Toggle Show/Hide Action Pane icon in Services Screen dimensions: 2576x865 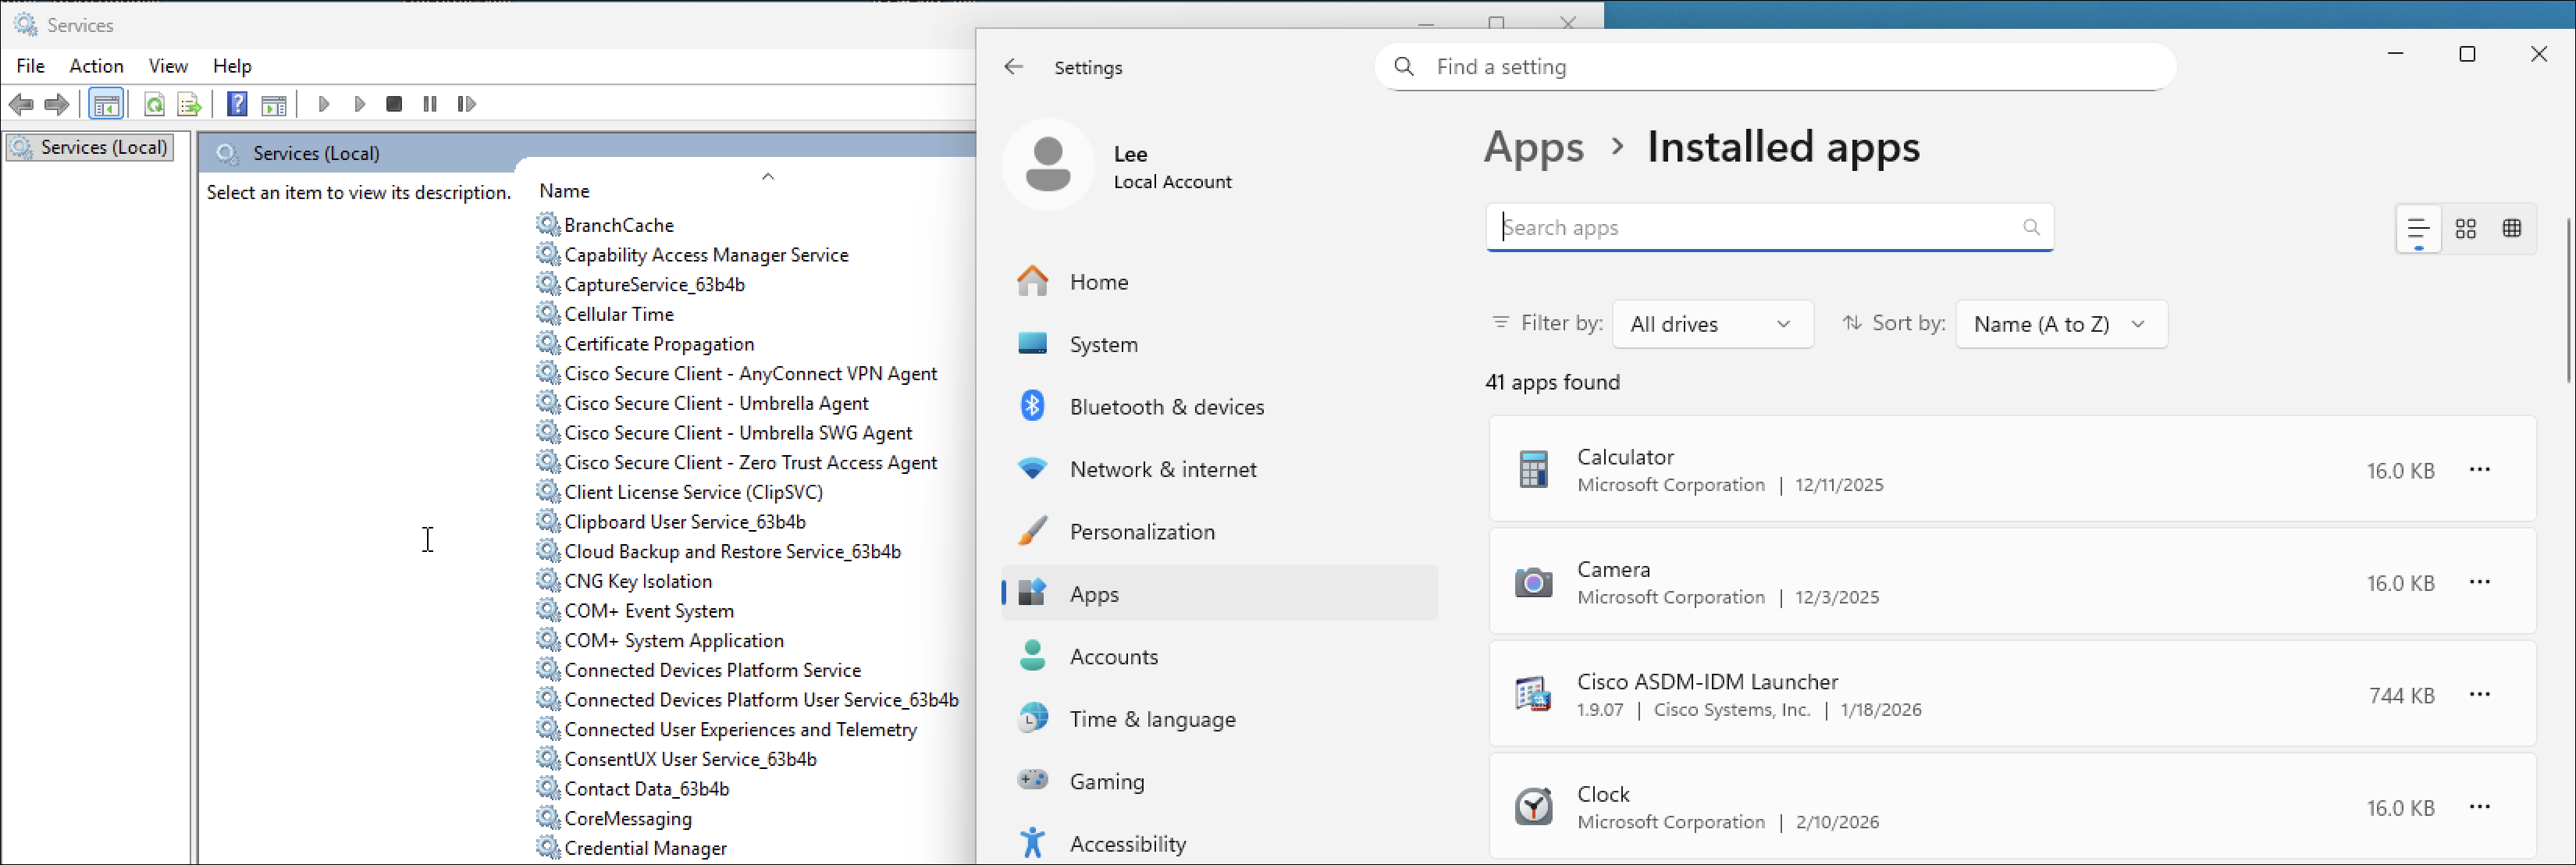(x=273, y=104)
